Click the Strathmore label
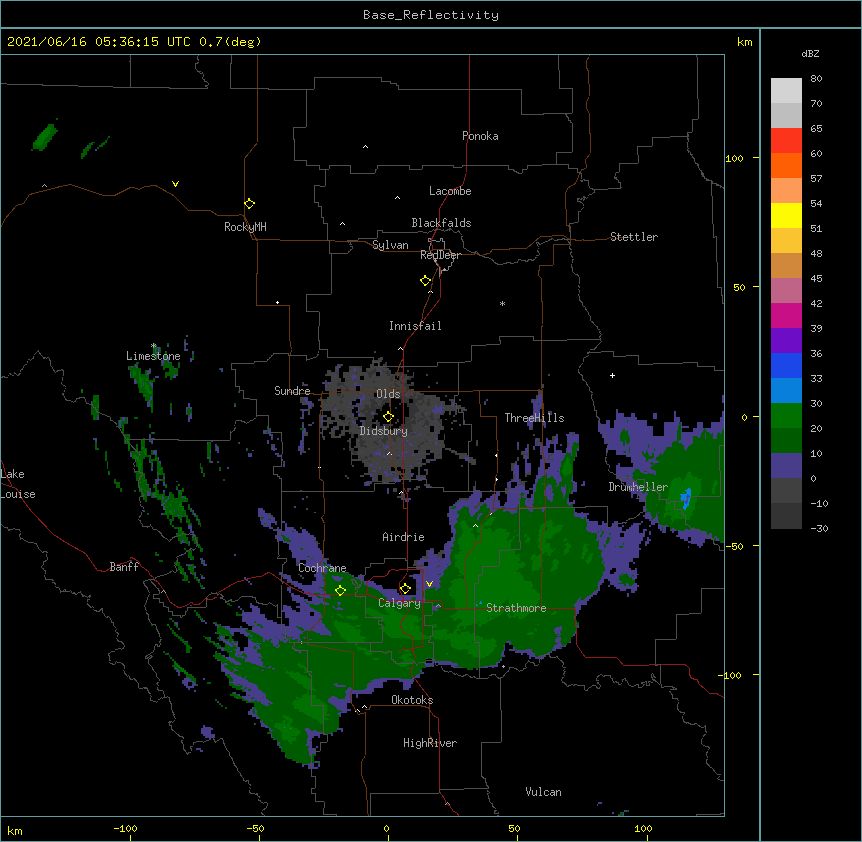 click(516, 608)
